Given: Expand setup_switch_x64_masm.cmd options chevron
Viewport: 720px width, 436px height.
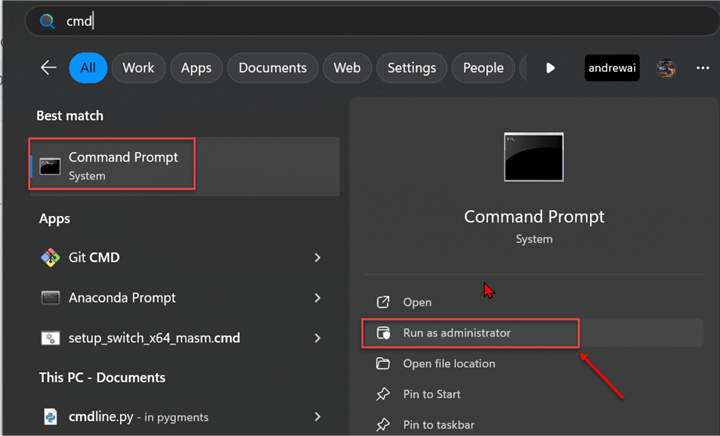Looking at the screenshot, I should 317,338.
